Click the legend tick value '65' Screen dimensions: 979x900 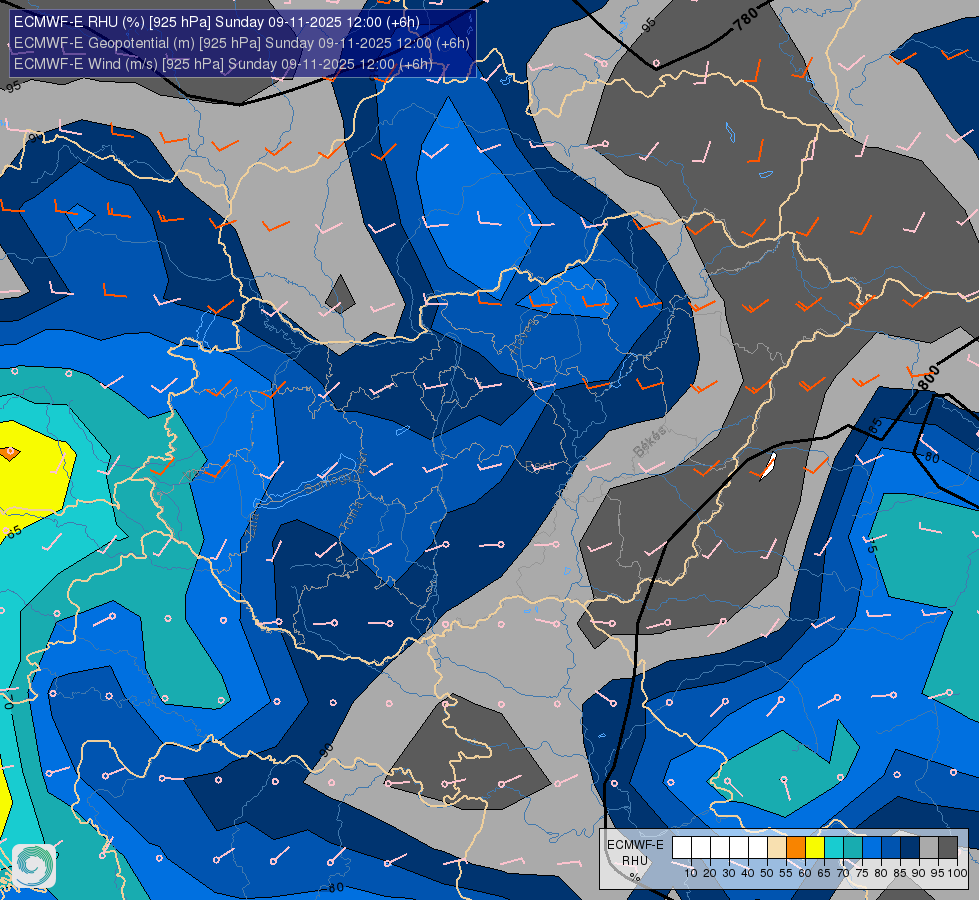(x=824, y=873)
